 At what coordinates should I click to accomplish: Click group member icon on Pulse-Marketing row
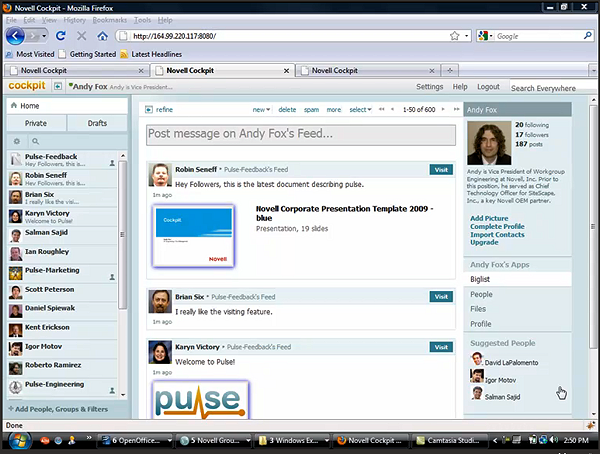tap(112, 276)
